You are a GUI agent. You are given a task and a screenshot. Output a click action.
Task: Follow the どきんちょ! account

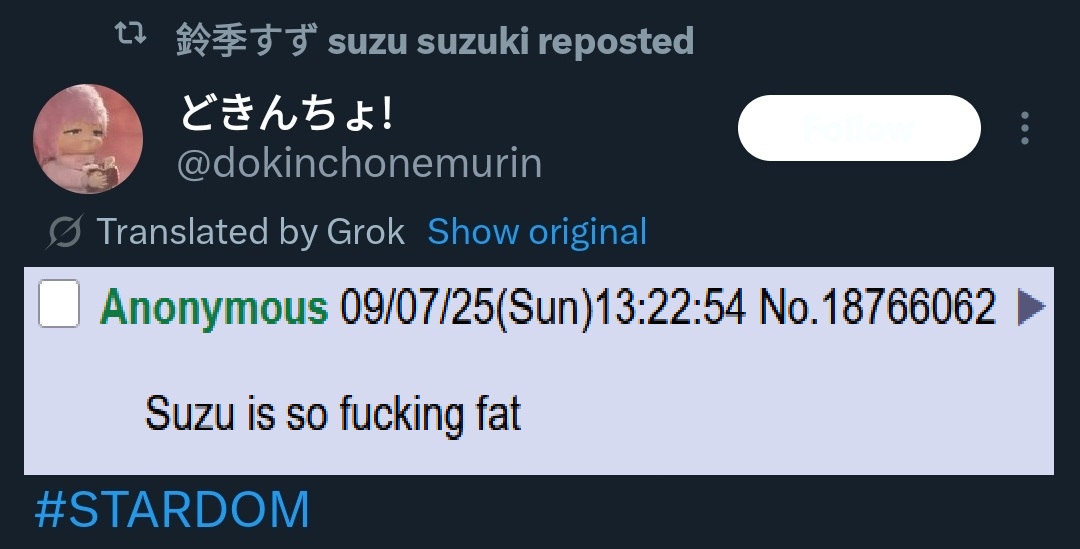pos(859,128)
